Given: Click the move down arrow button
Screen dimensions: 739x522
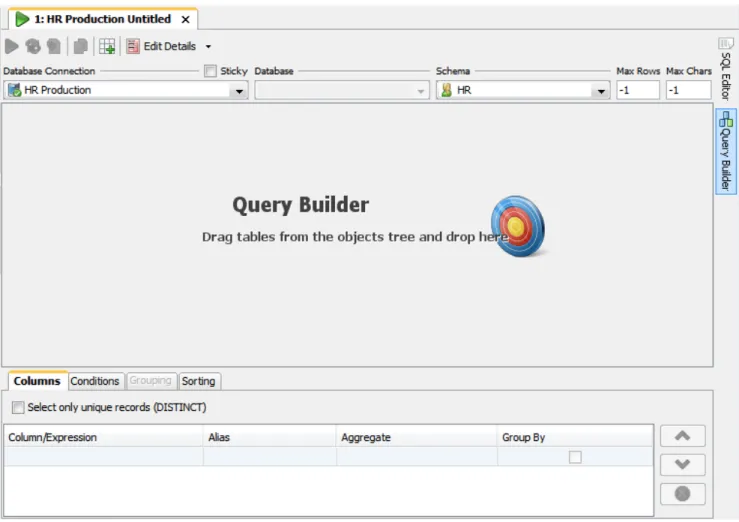Looking at the screenshot, I should click(x=682, y=465).
